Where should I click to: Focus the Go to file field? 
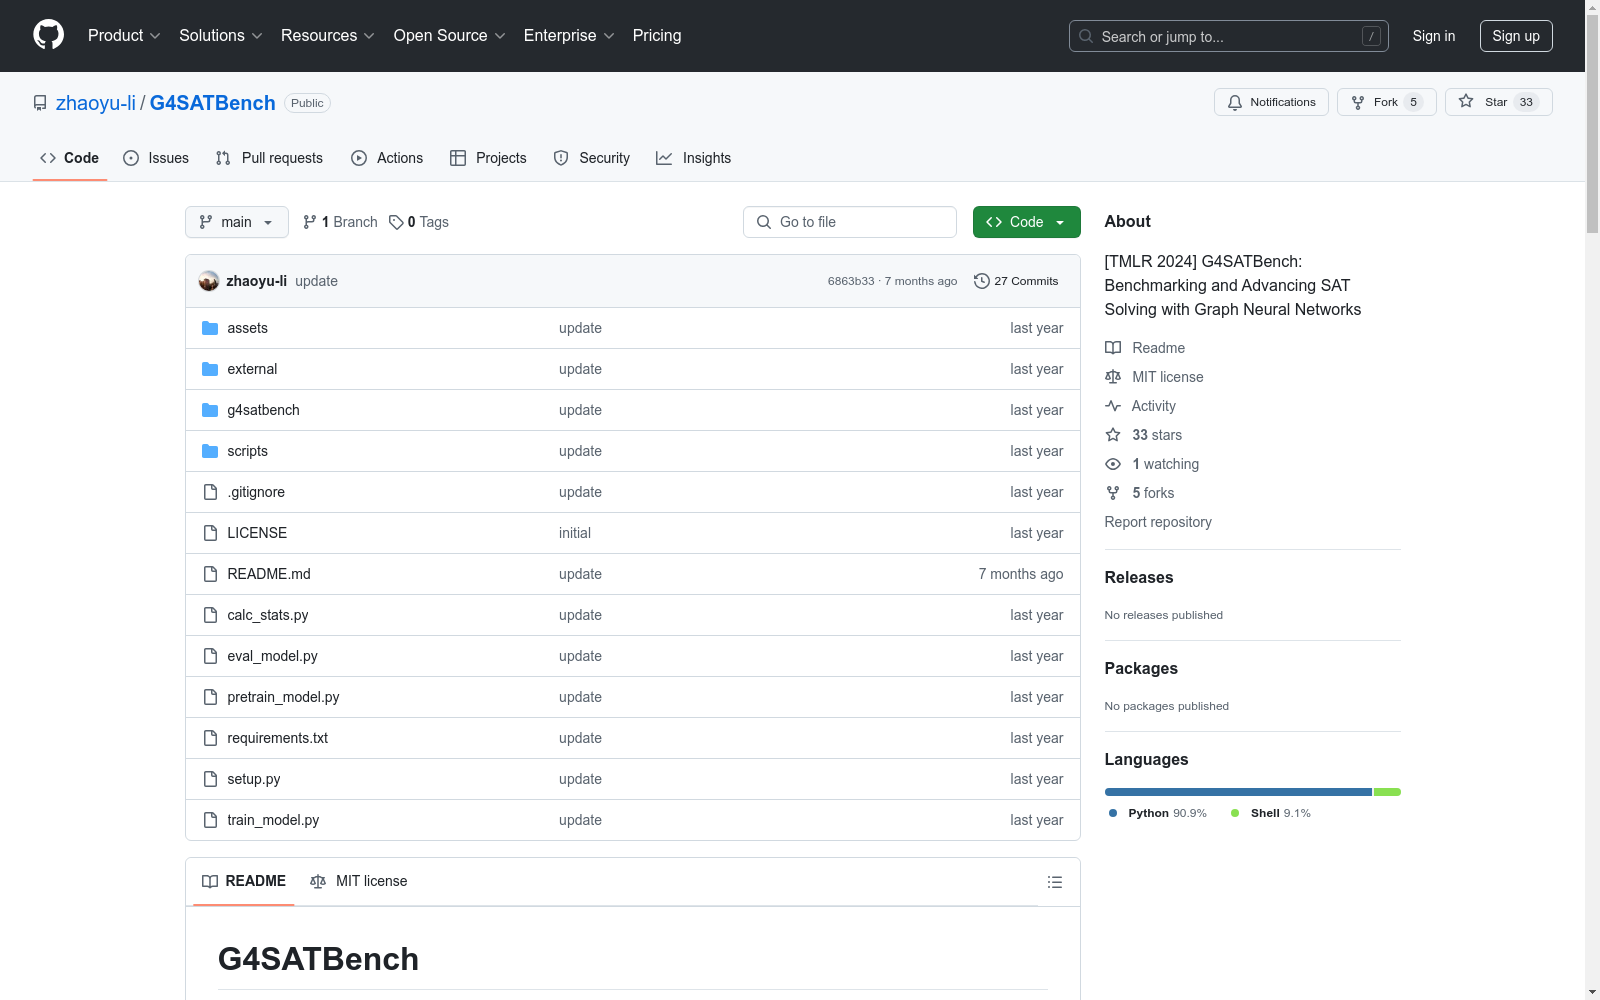click(x=850, y=222)
